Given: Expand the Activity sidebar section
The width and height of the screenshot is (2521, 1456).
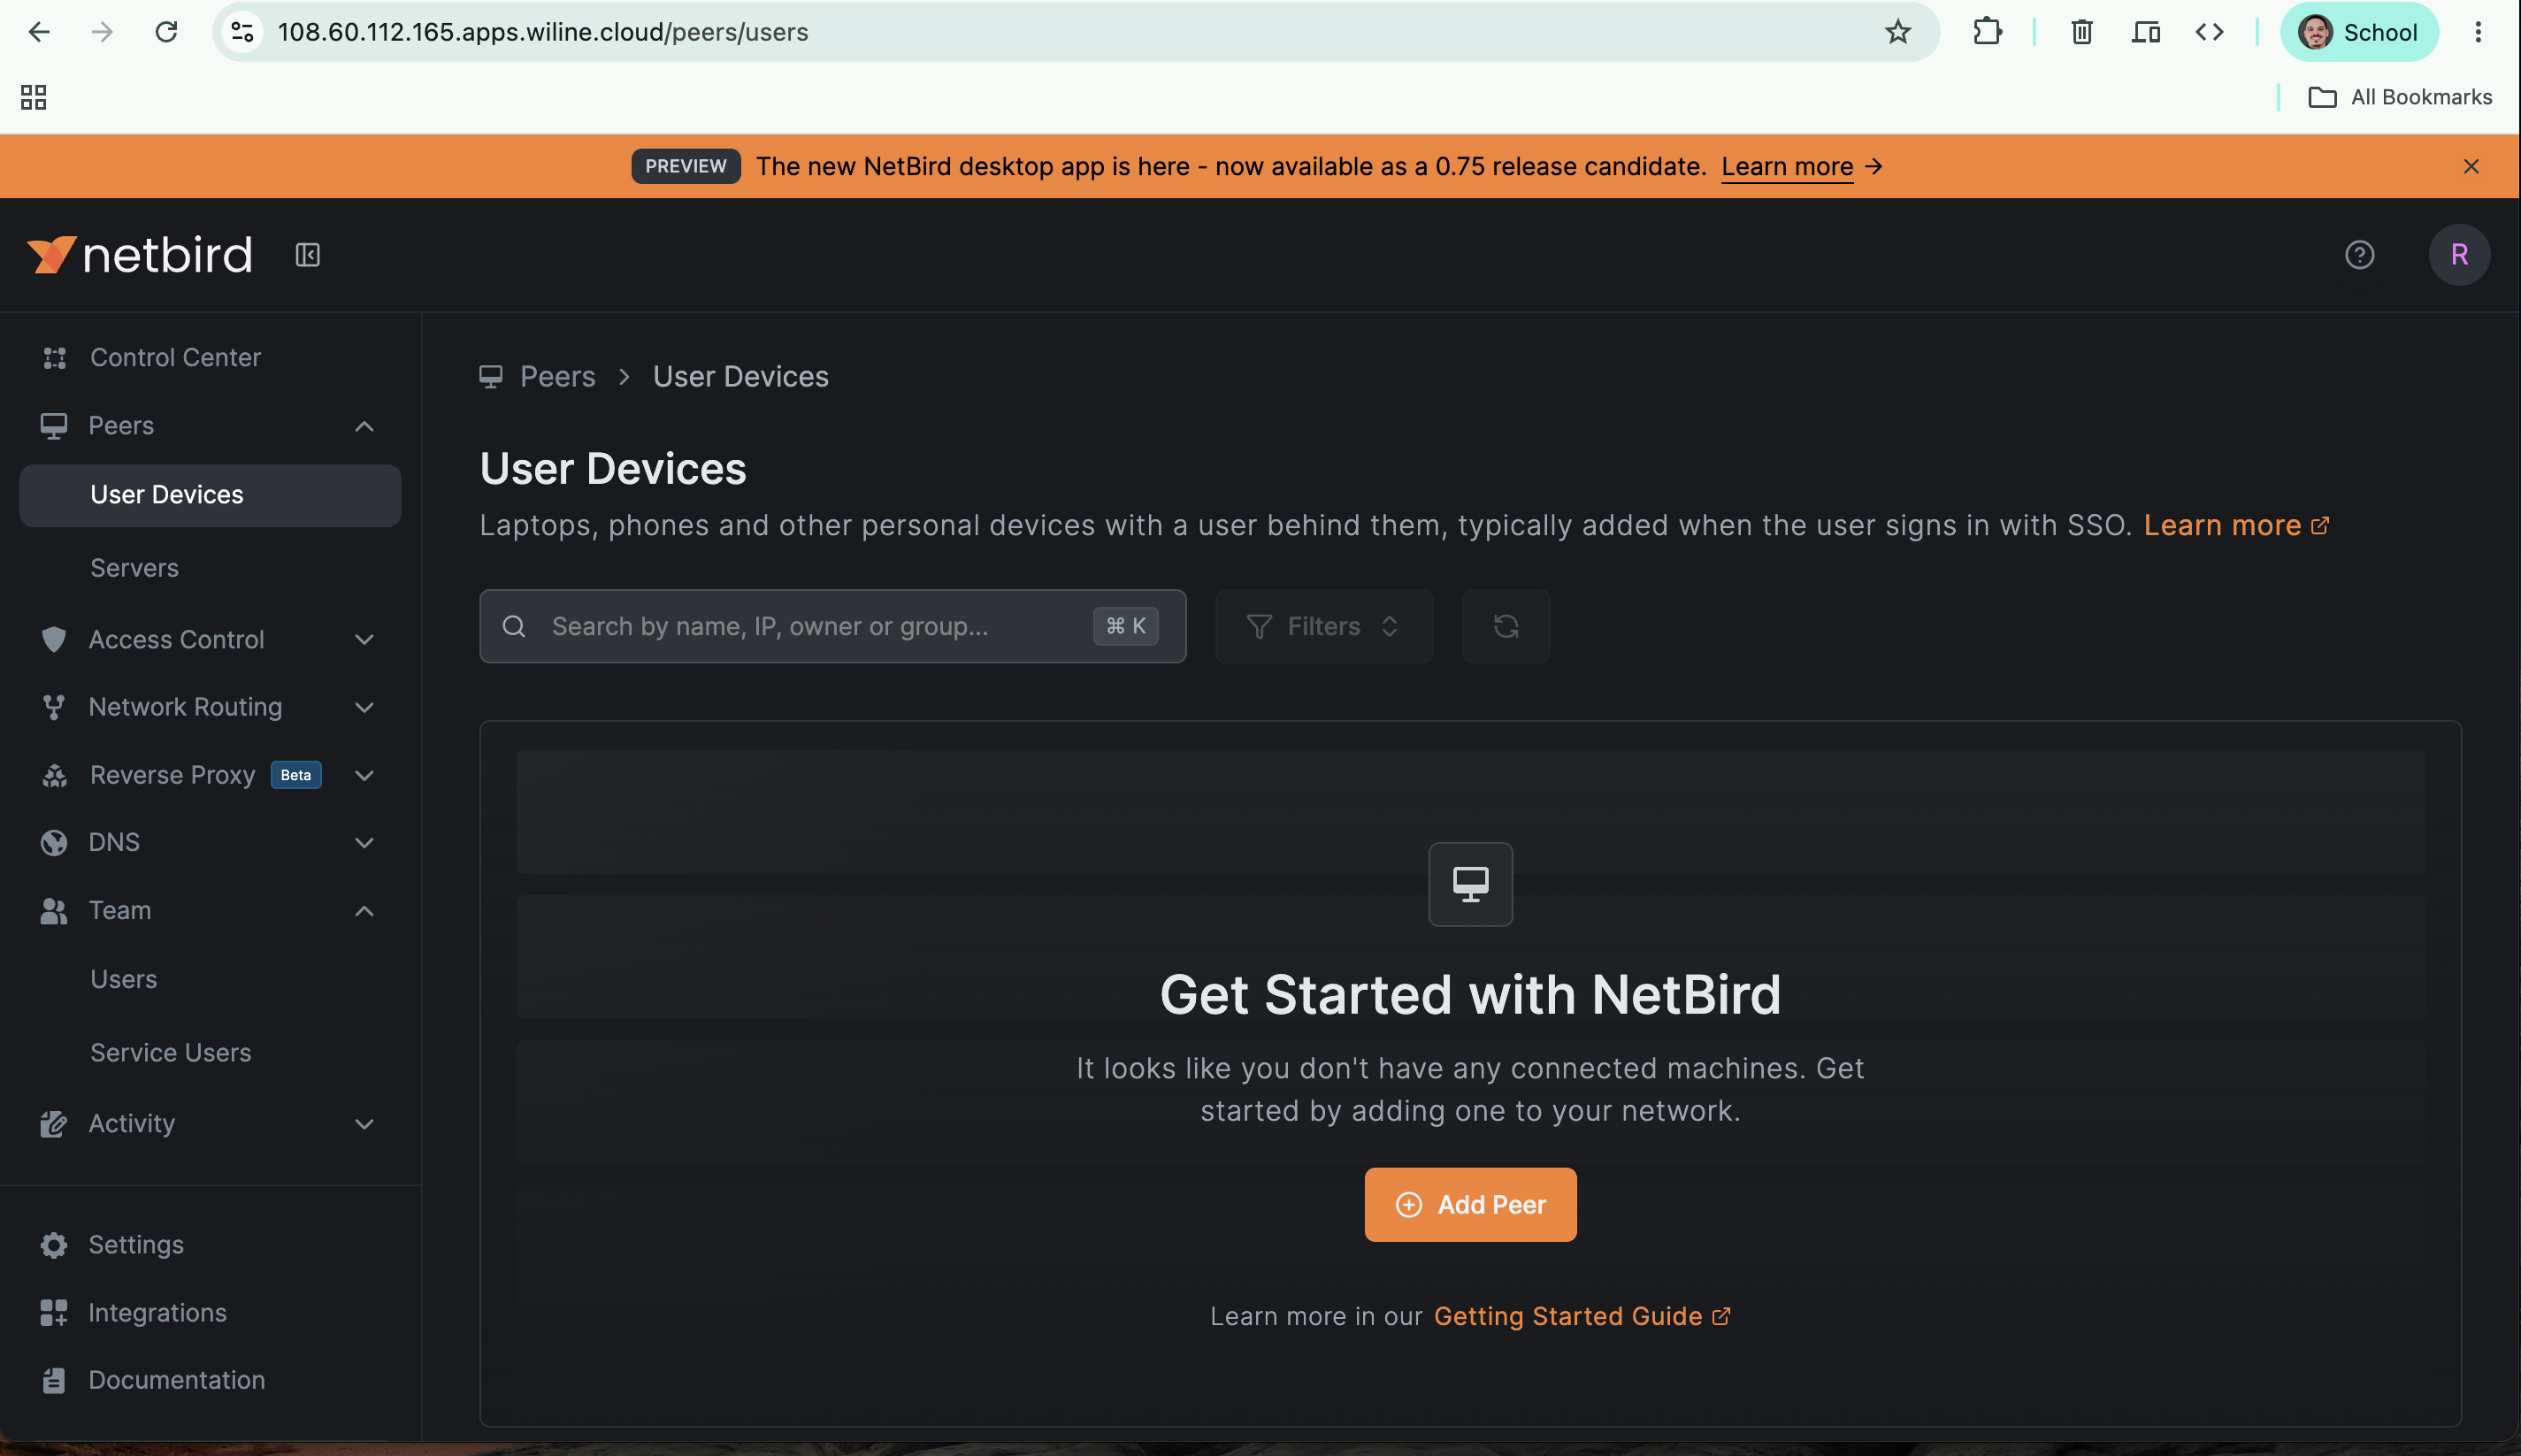Looking at the screenshot, I should pos(364,1123).
